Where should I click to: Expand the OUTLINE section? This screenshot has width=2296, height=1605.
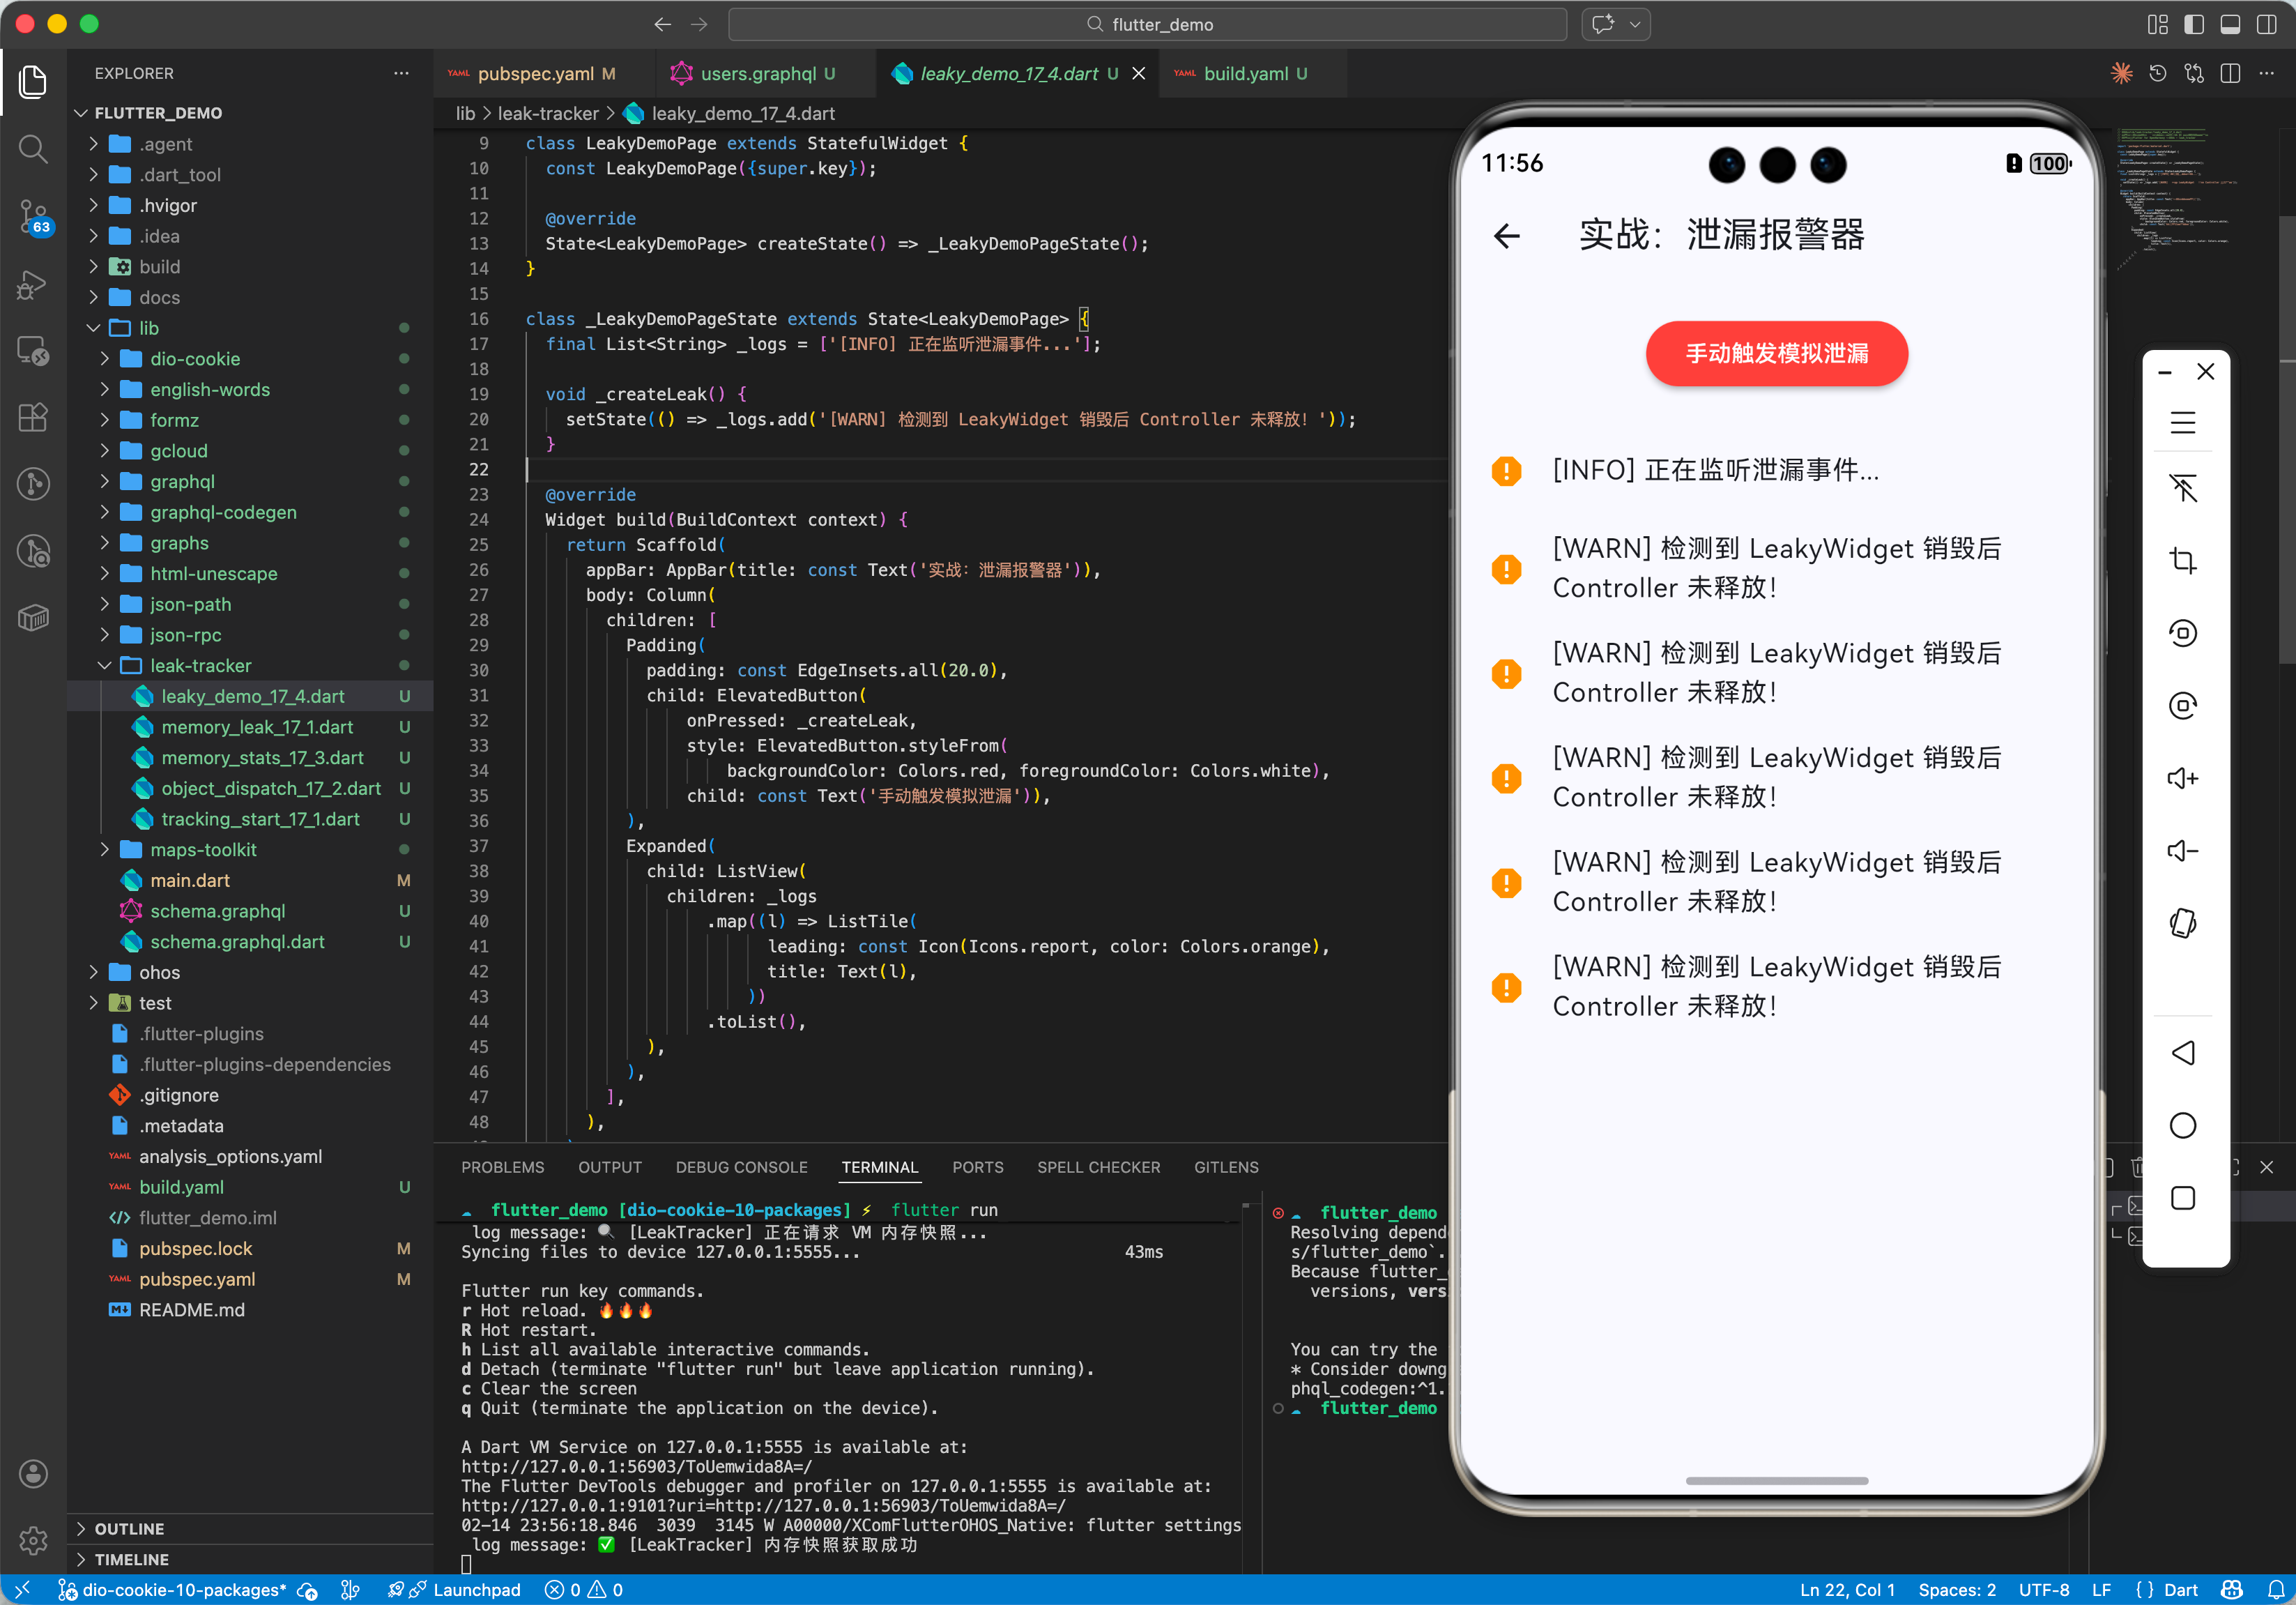point(129,1528)
